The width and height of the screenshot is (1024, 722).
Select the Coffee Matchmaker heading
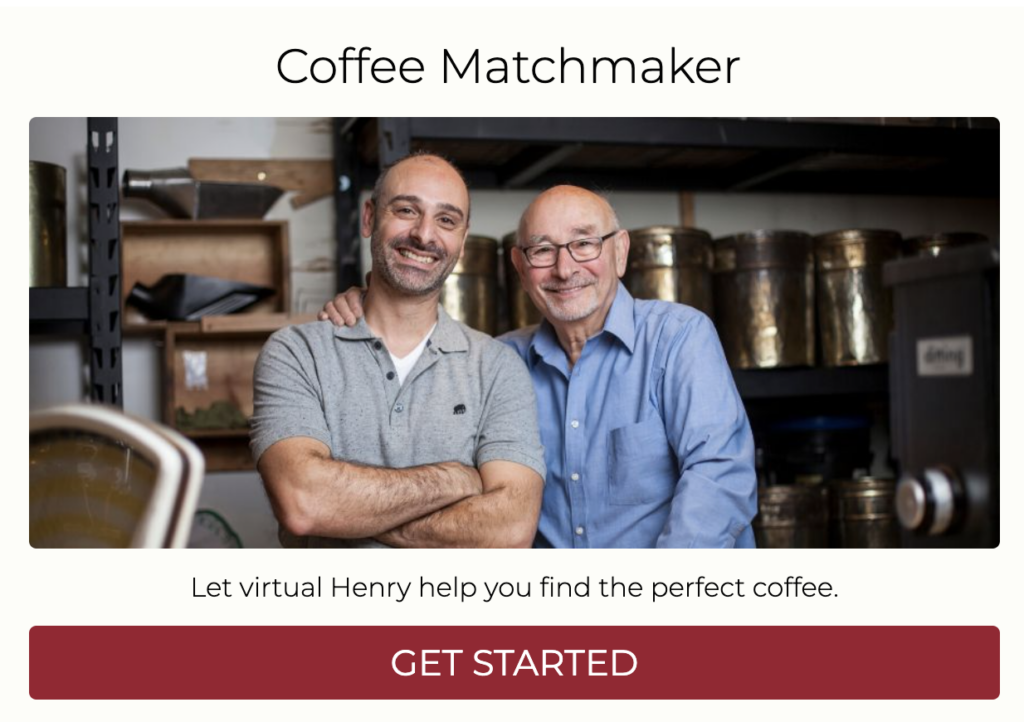(x=507, y=67)
